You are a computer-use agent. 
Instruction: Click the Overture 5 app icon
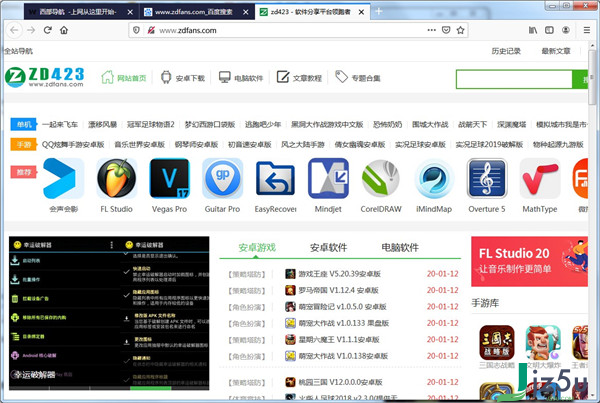[487, 178]
